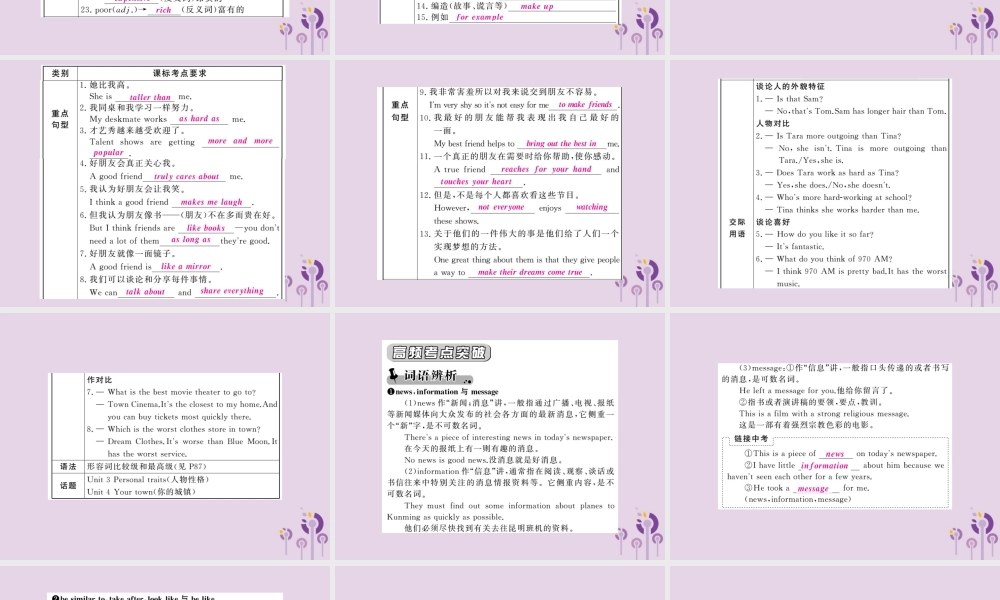Screen dimensions: 1000x600
Task: Click the answer 'talk about'
Action: [145, 292]
